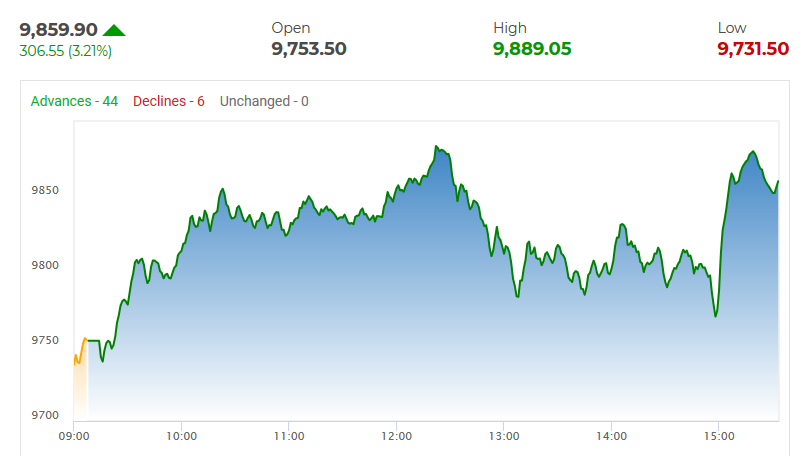Click the 12:00 label on the time axis

[x=397, y=436]
